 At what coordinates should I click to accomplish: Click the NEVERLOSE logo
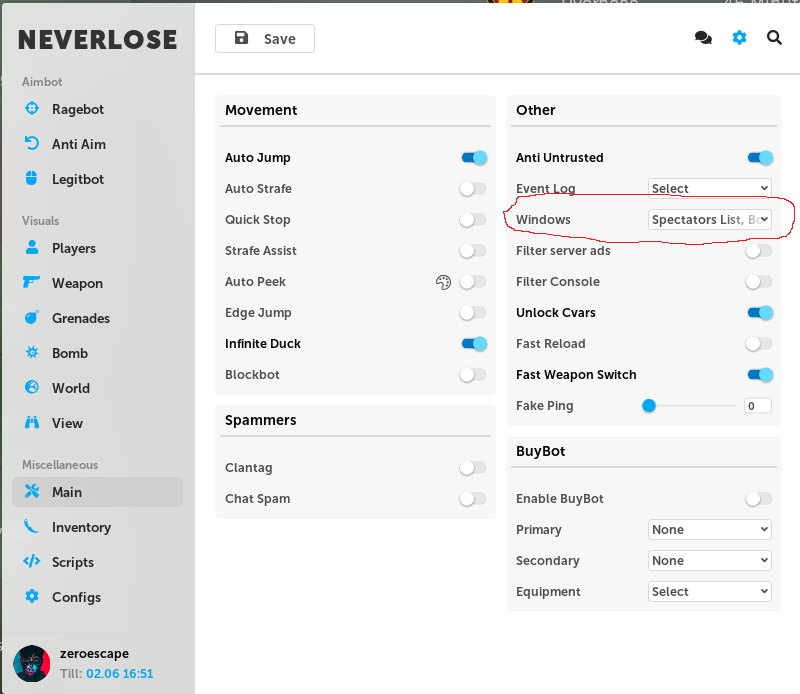97,40
